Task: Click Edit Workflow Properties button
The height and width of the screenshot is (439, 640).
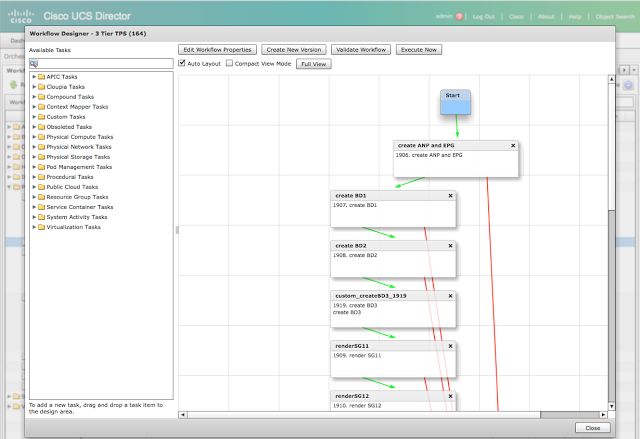Action: tap(217, 49)
